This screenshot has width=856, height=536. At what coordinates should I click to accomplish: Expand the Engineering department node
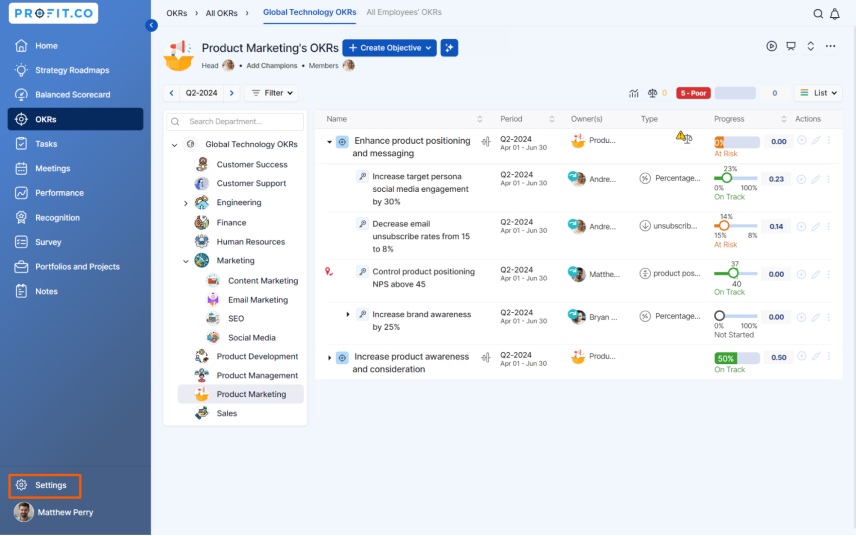pos(186,203)
